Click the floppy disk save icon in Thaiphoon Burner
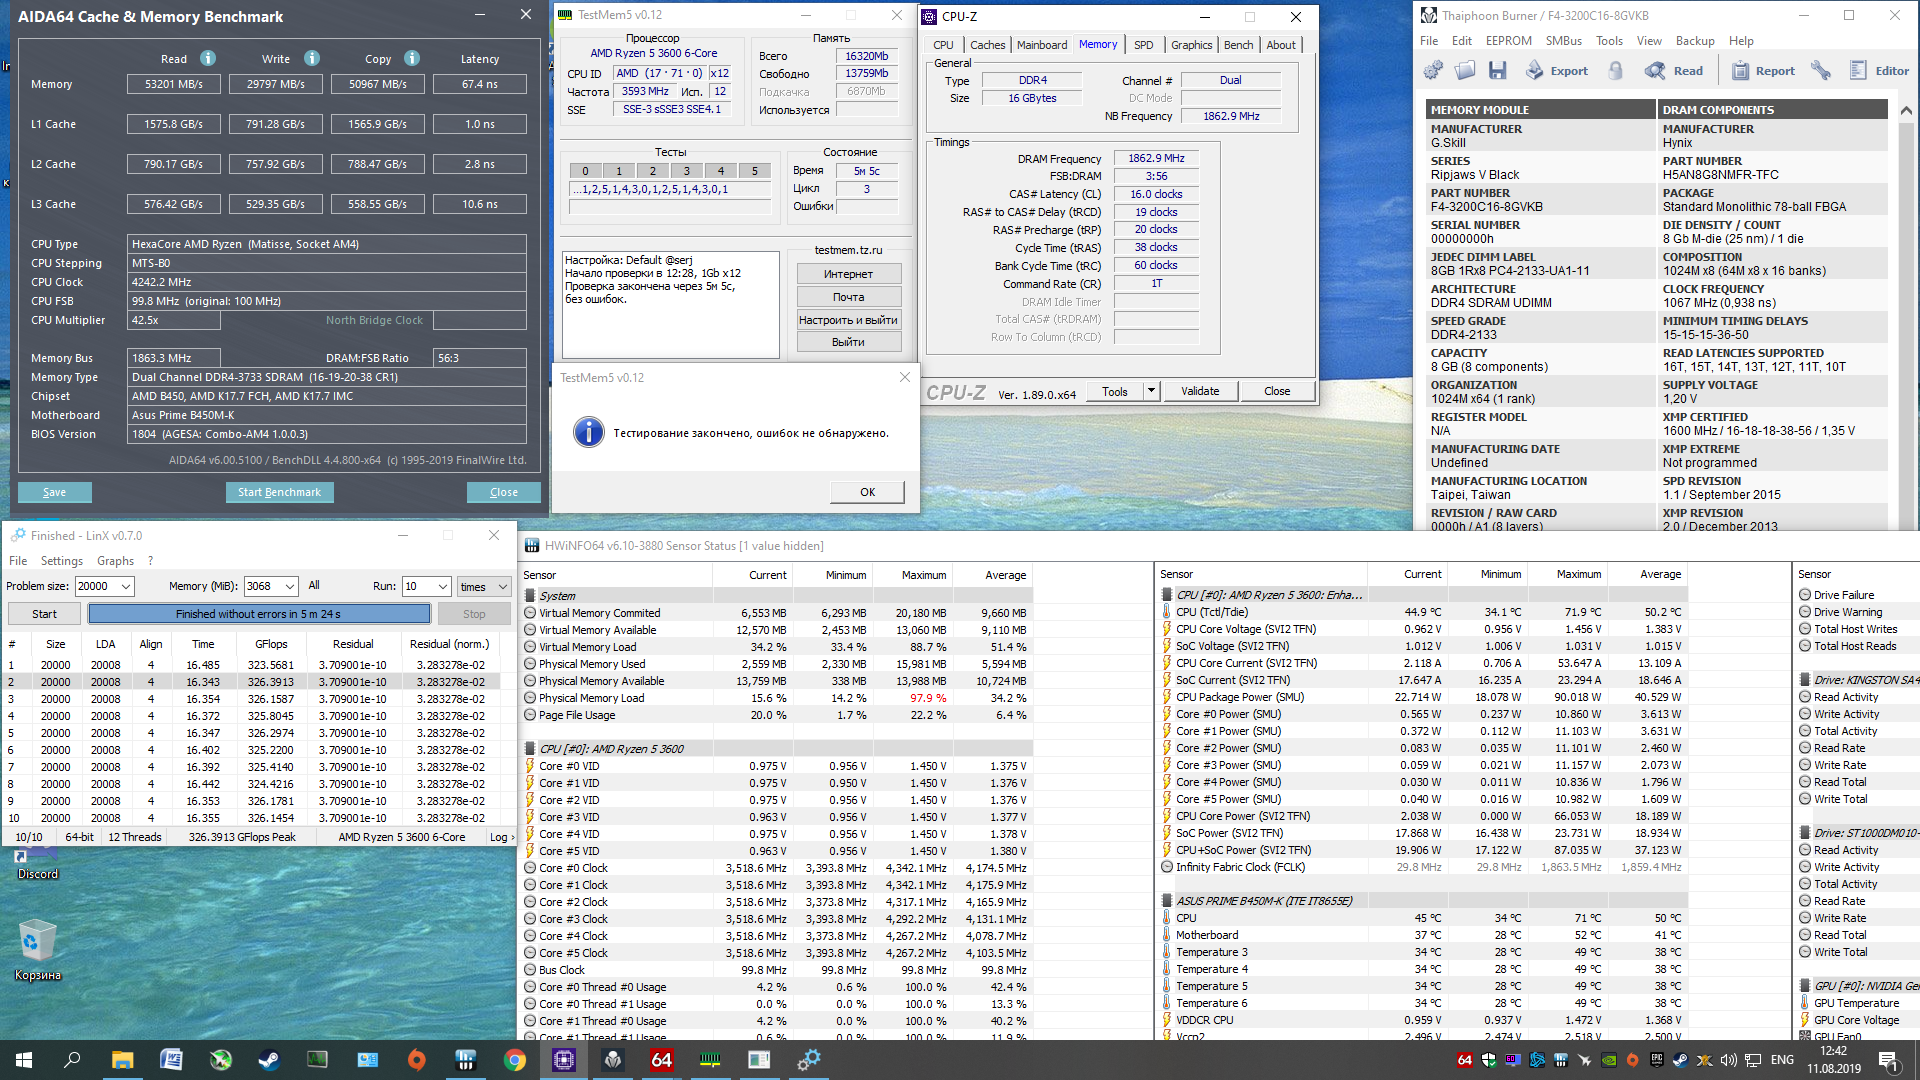 point(1497,70)
